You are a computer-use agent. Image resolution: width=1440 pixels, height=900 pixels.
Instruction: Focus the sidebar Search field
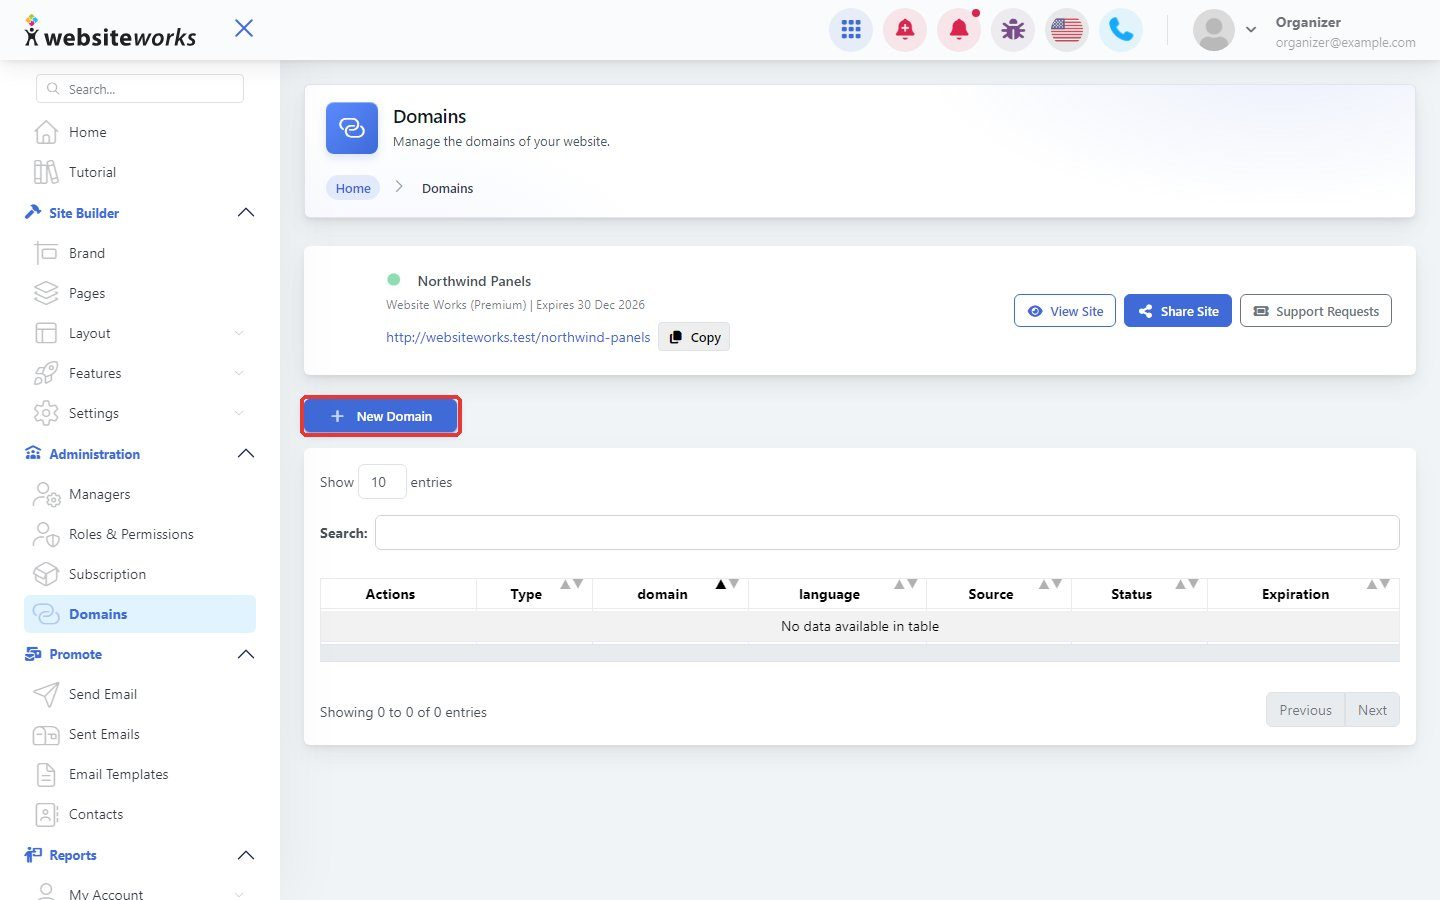140,89
